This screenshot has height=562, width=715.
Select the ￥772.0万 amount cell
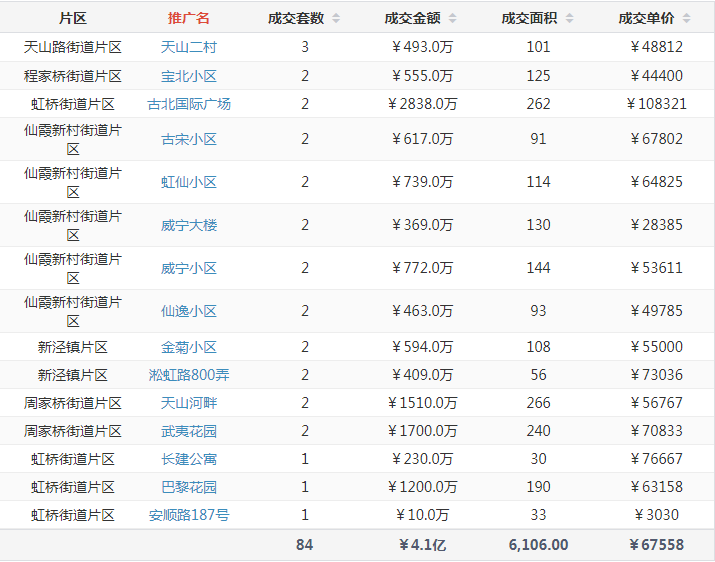point(422,268)
